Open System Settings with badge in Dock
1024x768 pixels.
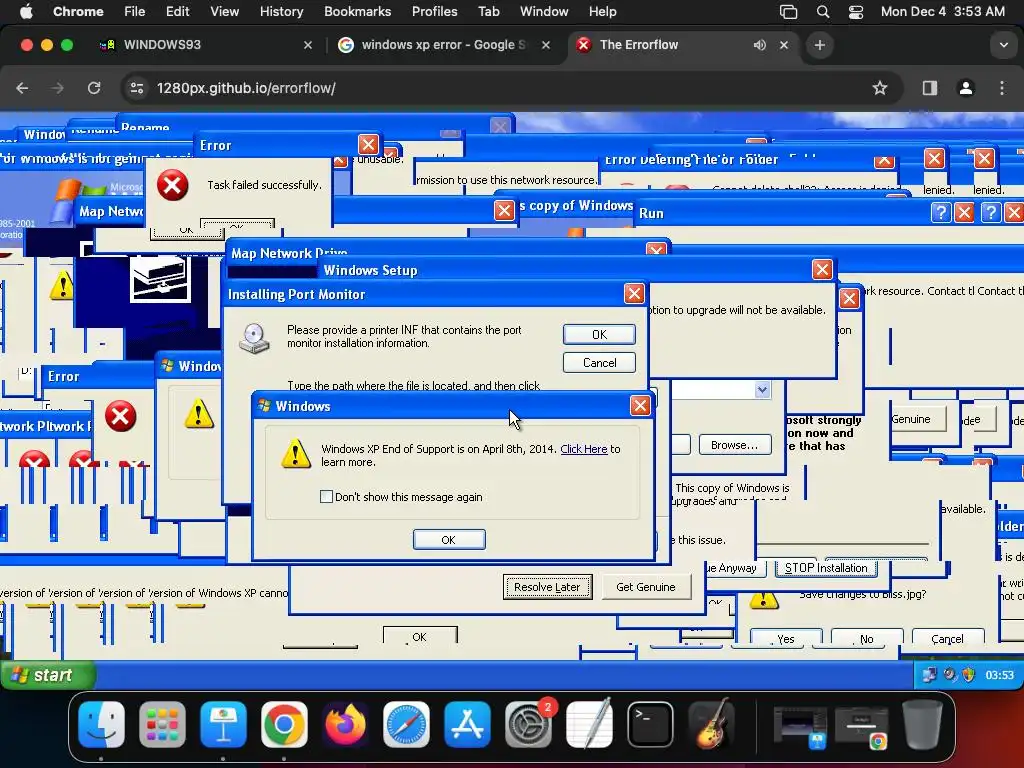pyautogui.click(x=528, y=724)
